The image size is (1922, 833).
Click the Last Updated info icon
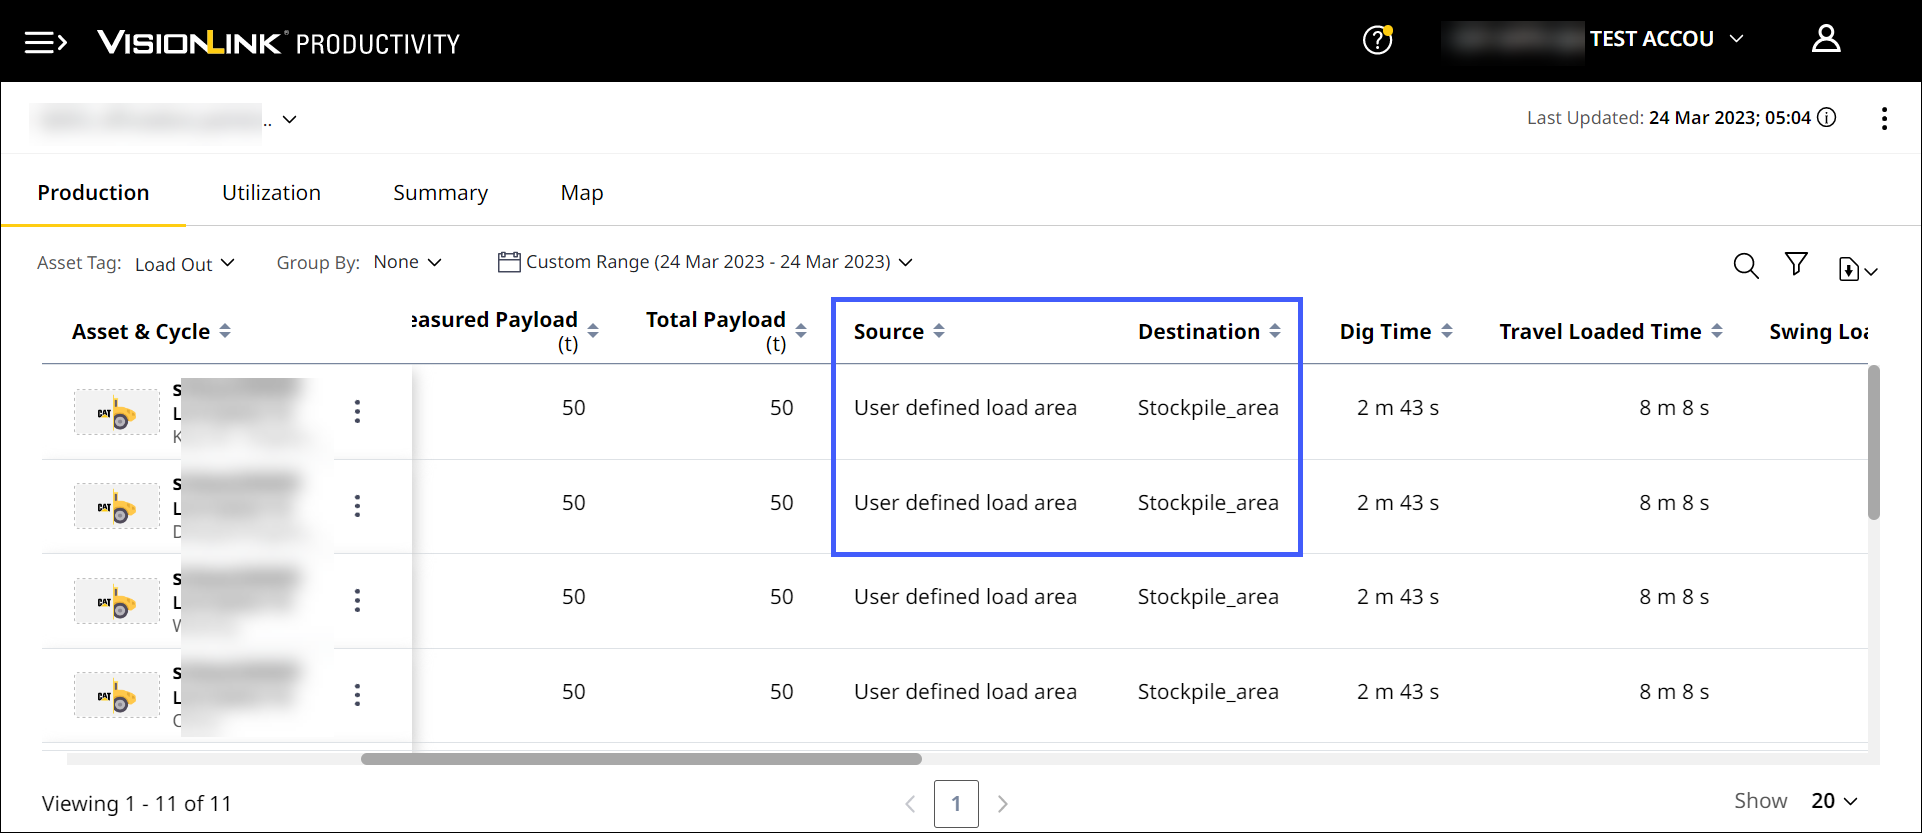click(x=1827, y=118)
